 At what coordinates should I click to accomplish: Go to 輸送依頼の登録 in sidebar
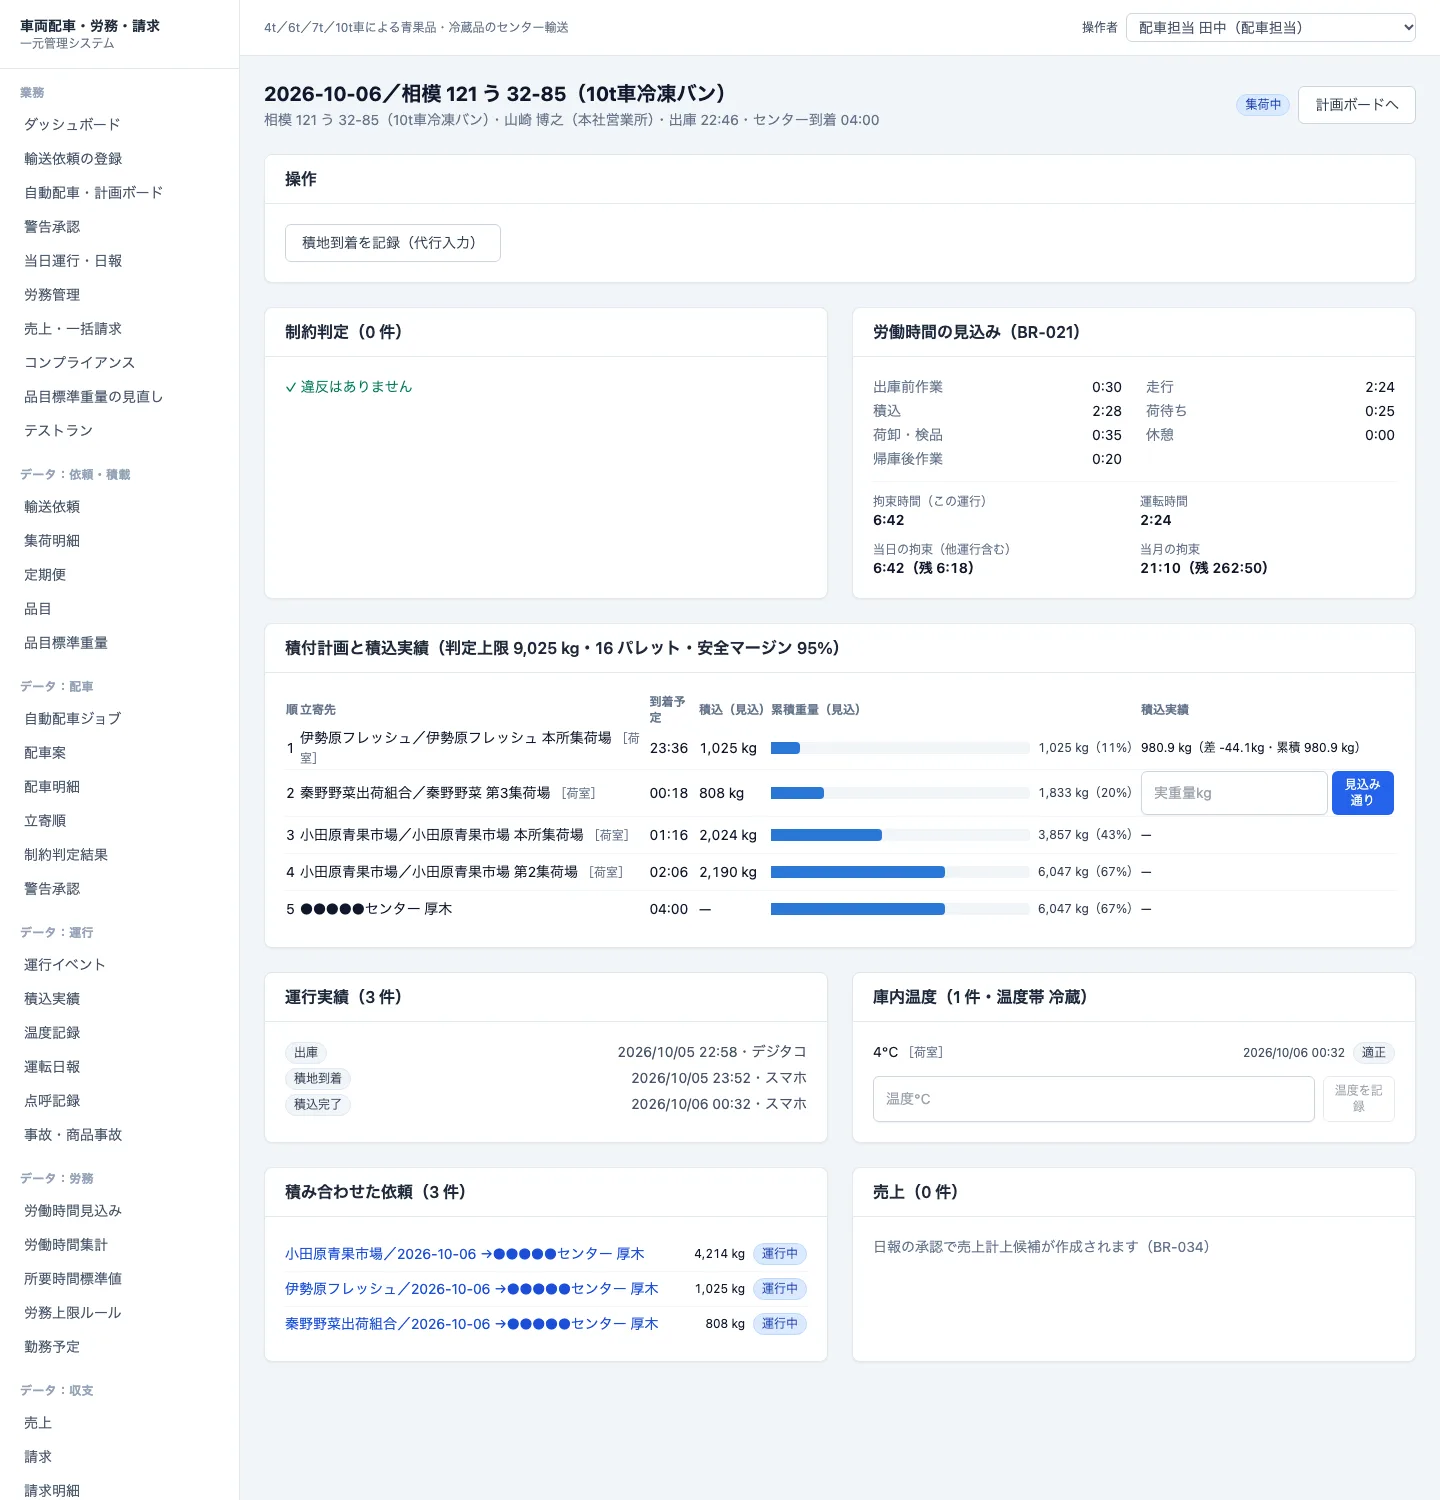pos(73,159)
